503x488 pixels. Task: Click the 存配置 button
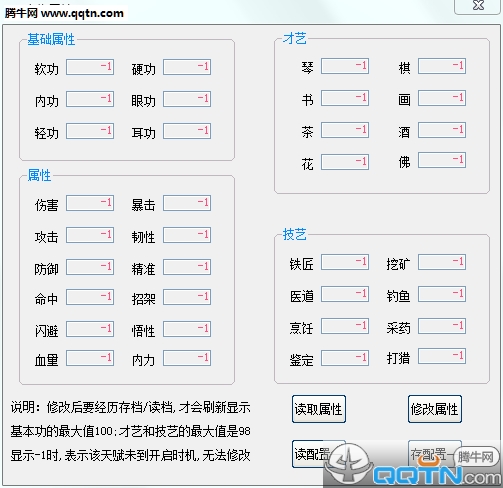[435, 454]
